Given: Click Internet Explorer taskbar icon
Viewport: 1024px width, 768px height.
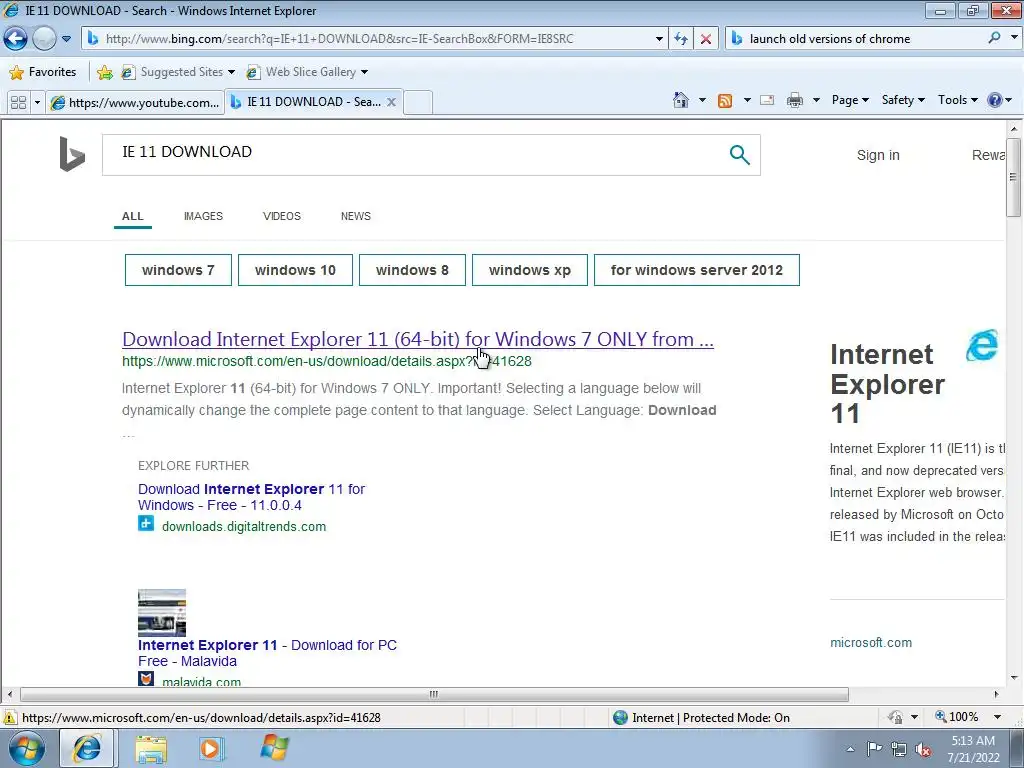Looking at the screenshot, I should (87, 748).
